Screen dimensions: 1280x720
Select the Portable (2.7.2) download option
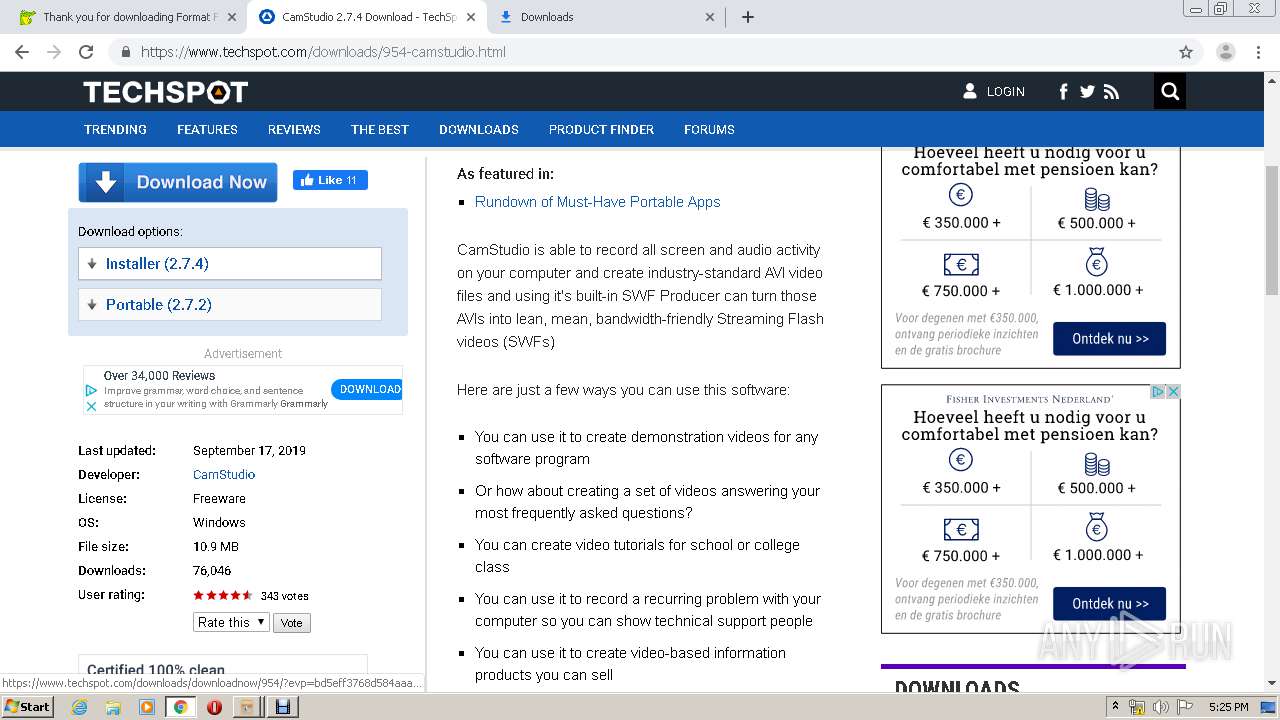click(x=230, y=304)
